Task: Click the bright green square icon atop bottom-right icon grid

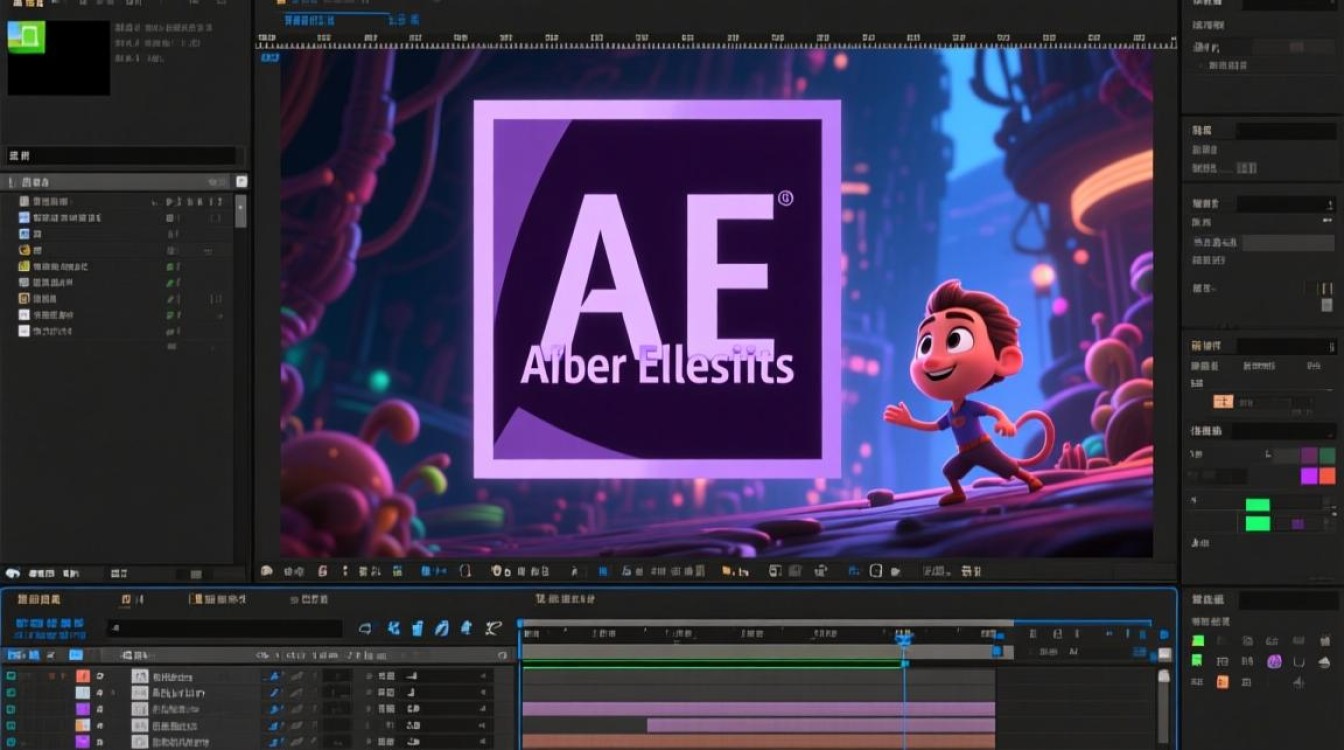Action: click(x=1198, y=640)
